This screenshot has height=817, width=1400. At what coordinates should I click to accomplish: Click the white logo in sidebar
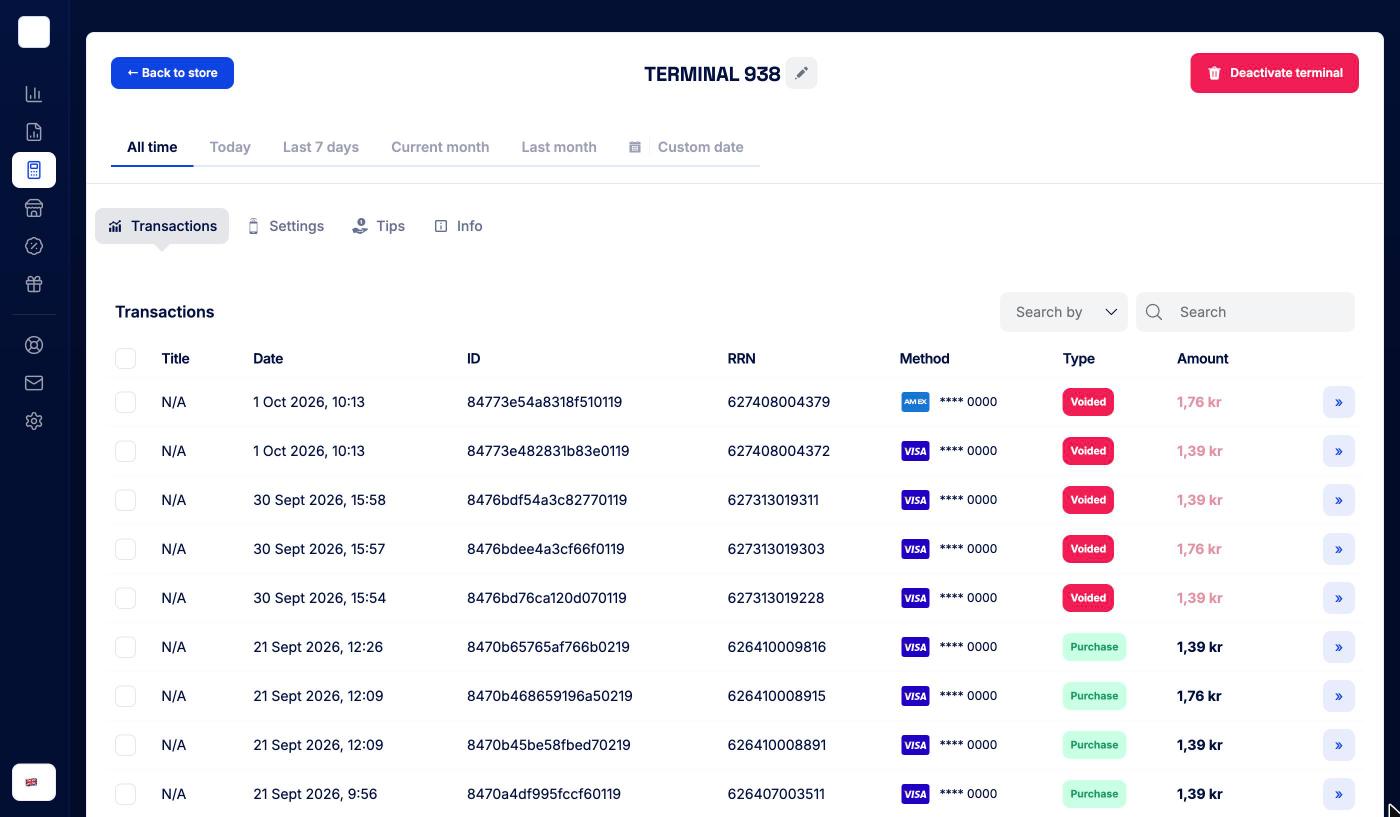34,32
